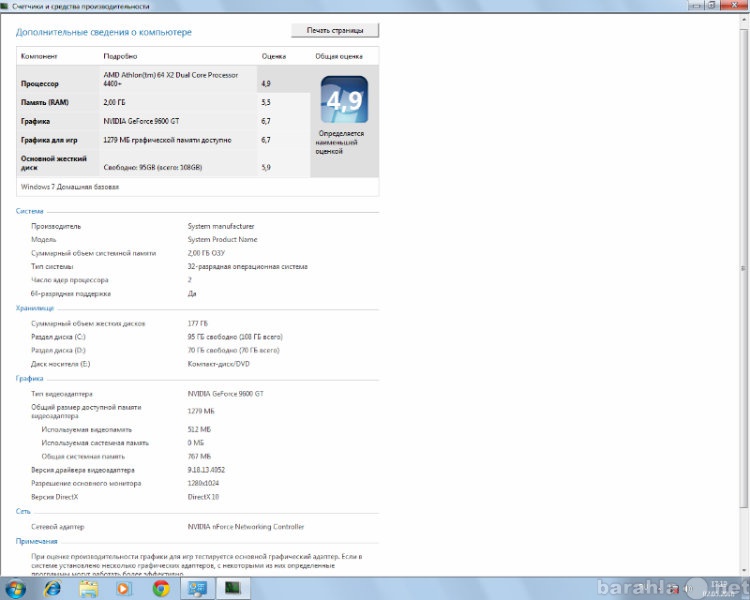This screenshot has height=600, width=750.
Task: Open the taskbar clock and date
Action: coord(720,589)
